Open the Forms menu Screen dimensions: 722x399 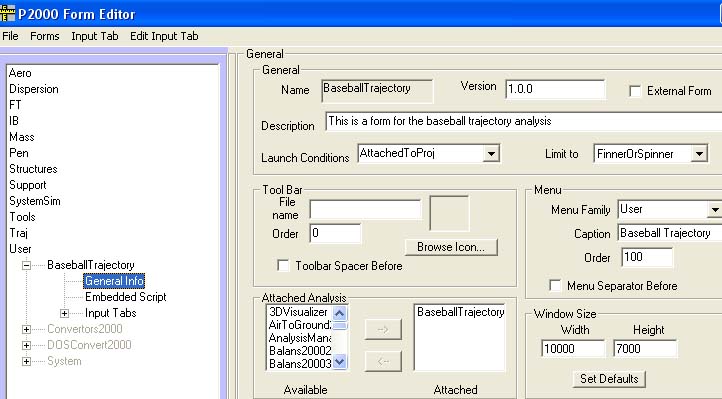tap(45, 36)
